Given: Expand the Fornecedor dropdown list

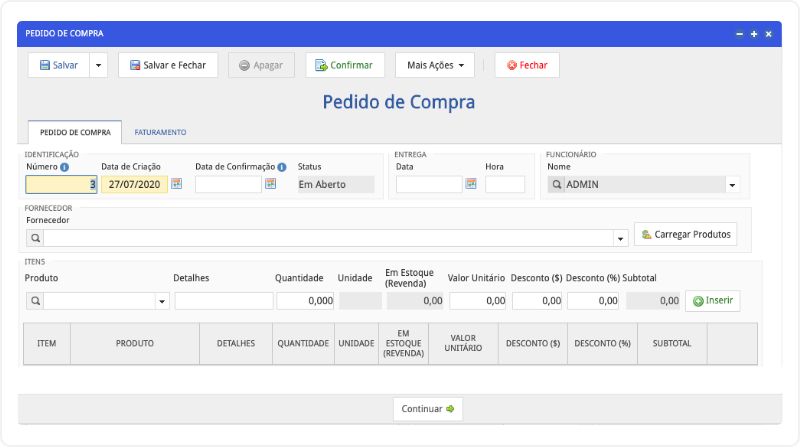Looking at the screenshot, I should click(620, 238).
